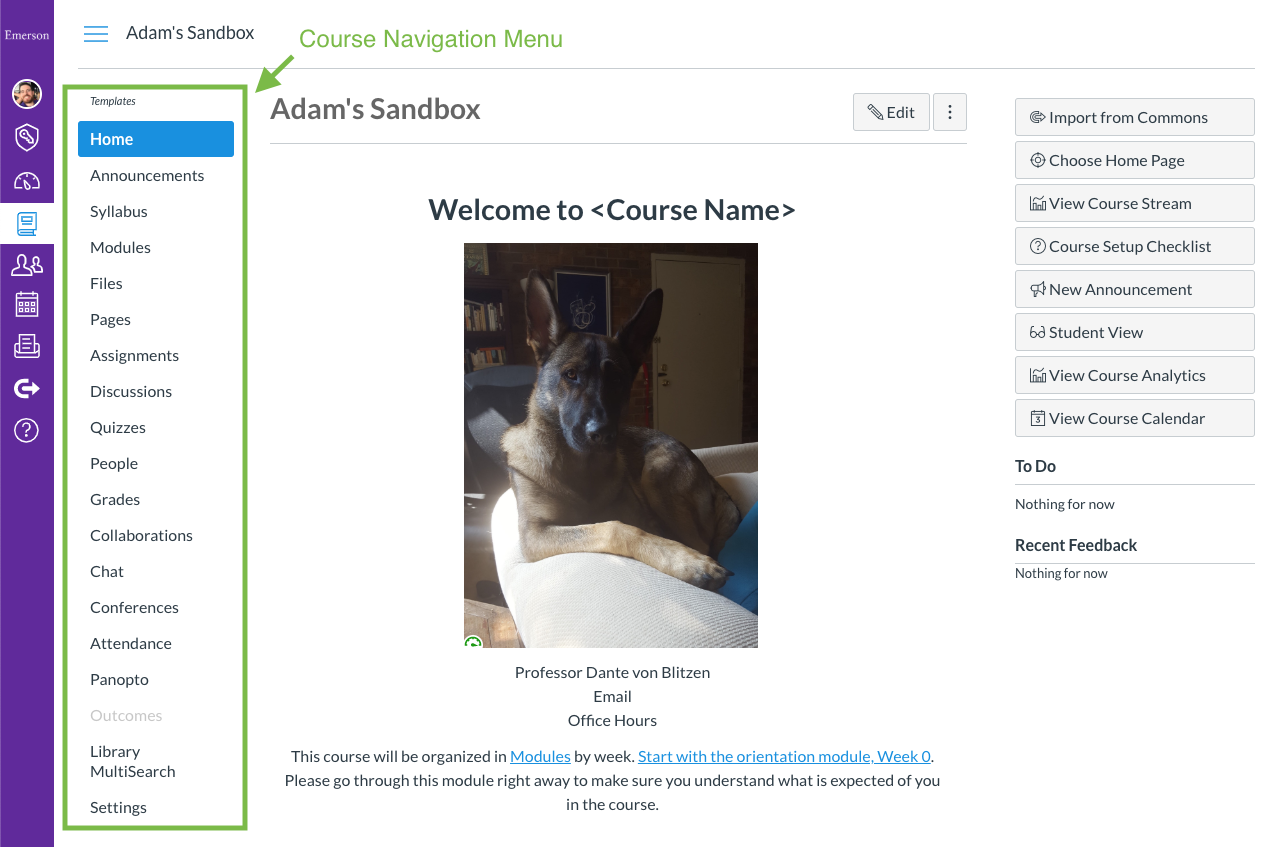Open the Help question mark icon

click(x=27, y=430)
